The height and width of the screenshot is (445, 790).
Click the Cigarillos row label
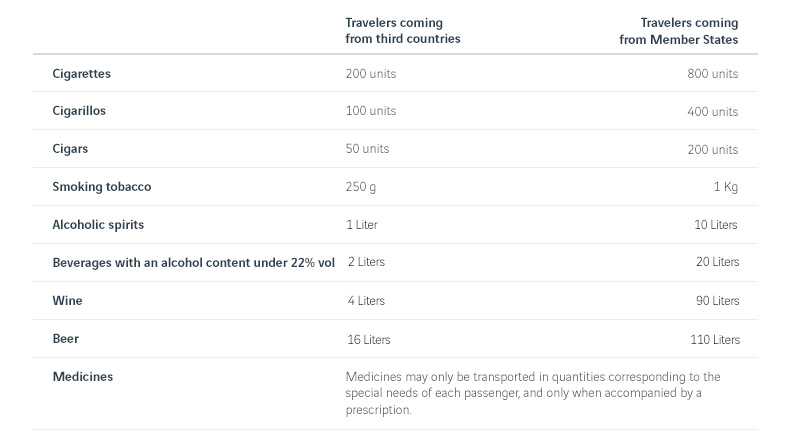[x=79, y=111]
